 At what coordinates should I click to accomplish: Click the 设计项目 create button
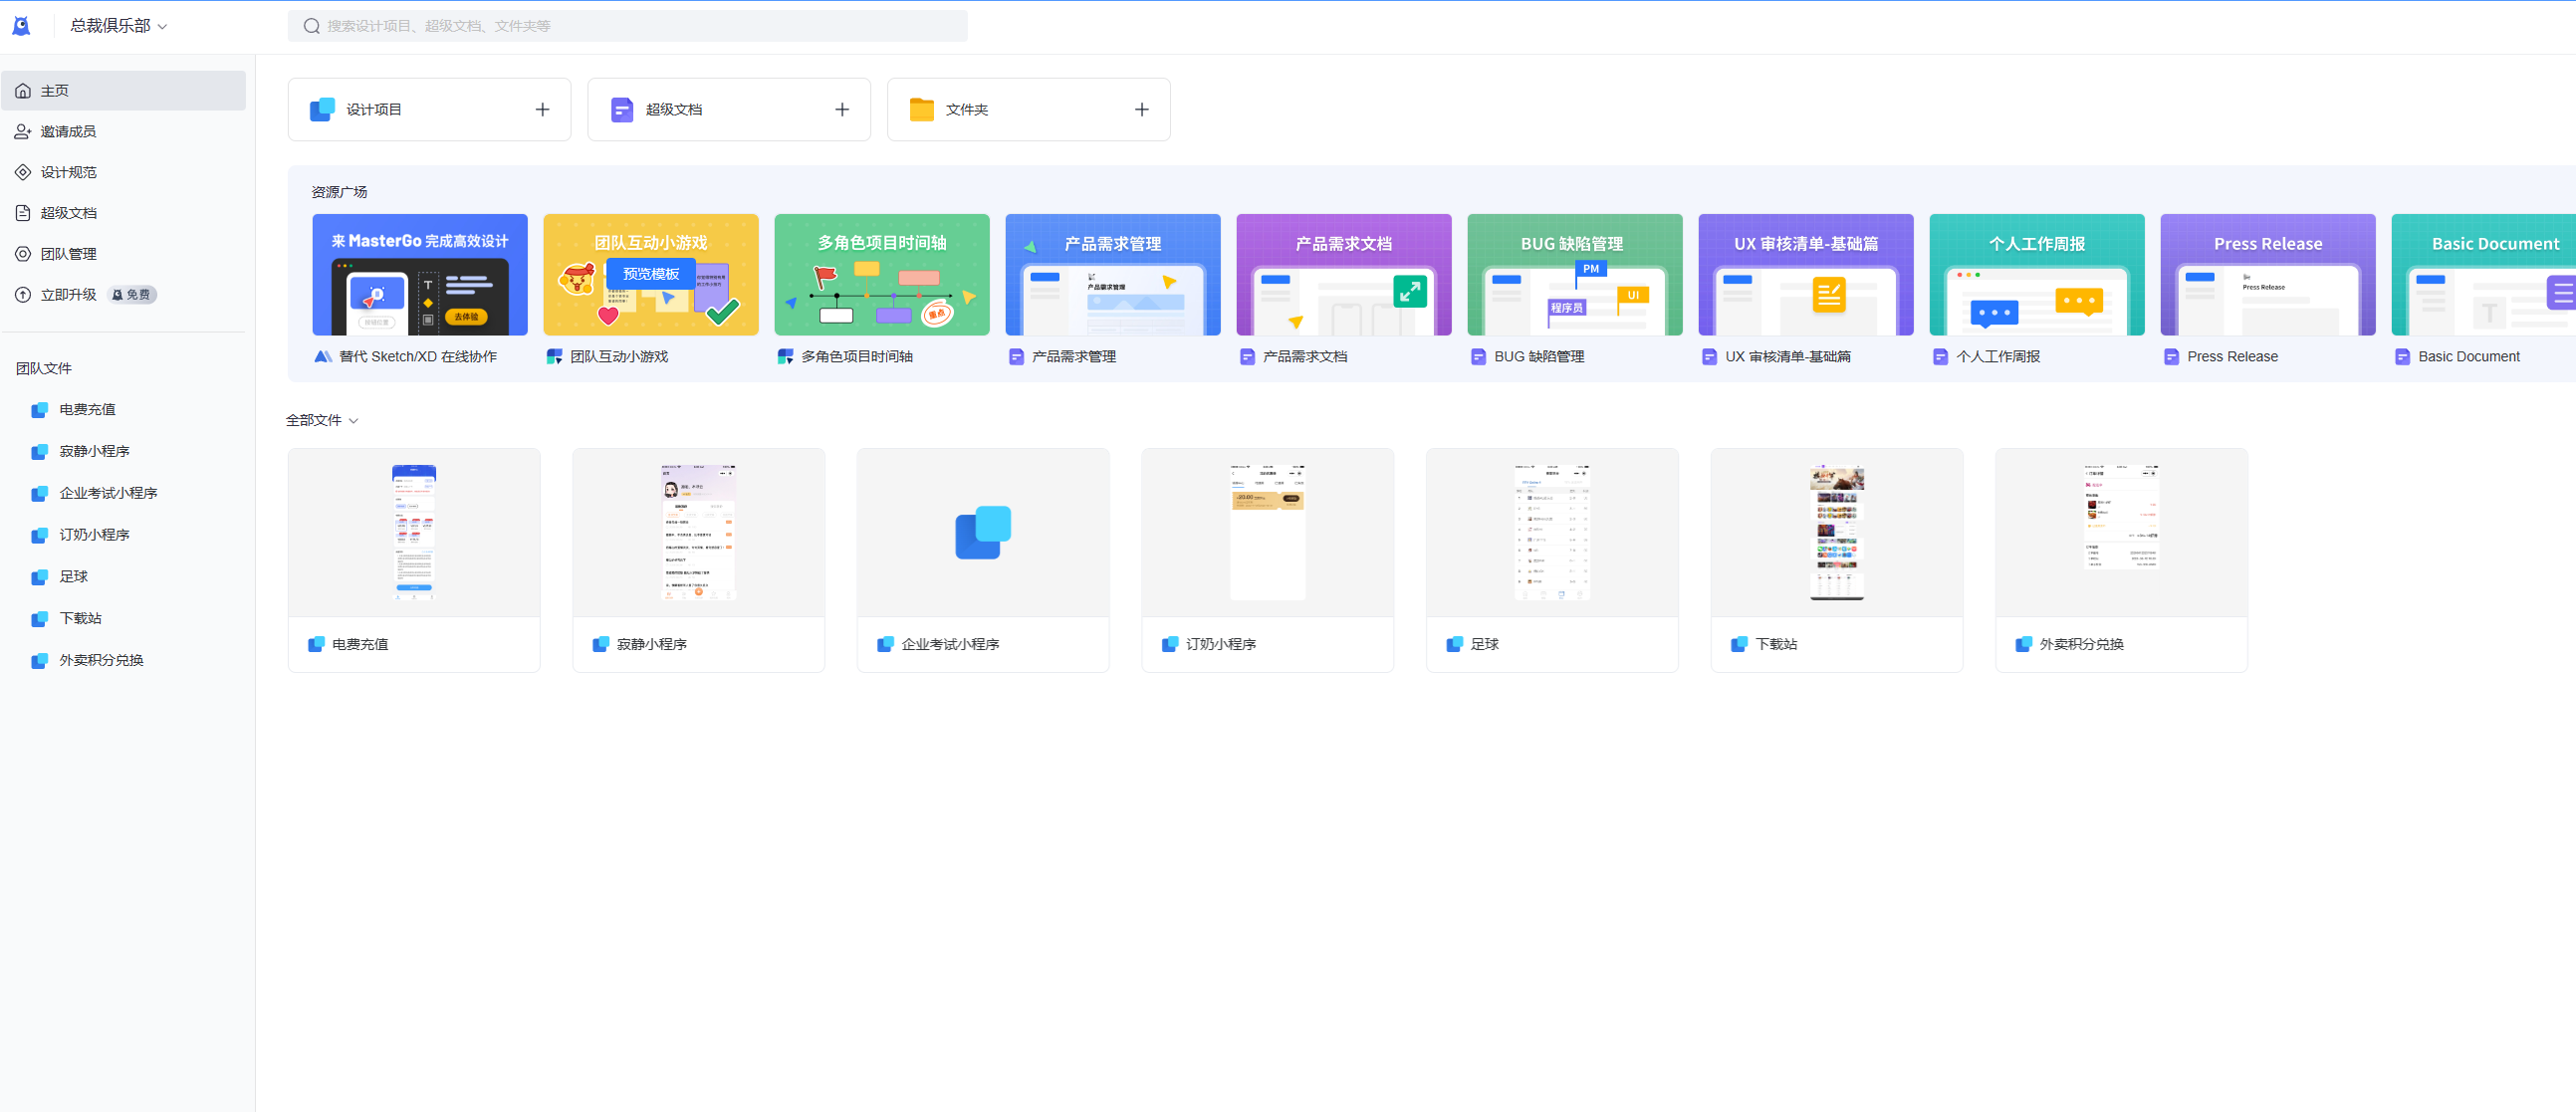click(x=541, y=111)
